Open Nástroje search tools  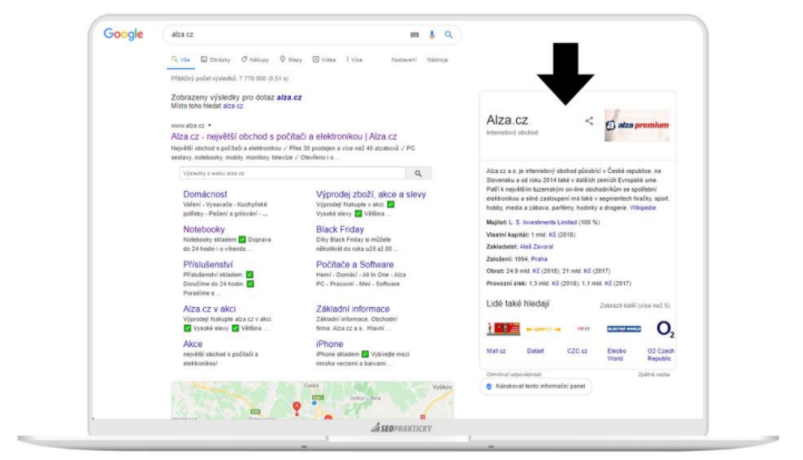pyautogui.click(x=437, y=60)
